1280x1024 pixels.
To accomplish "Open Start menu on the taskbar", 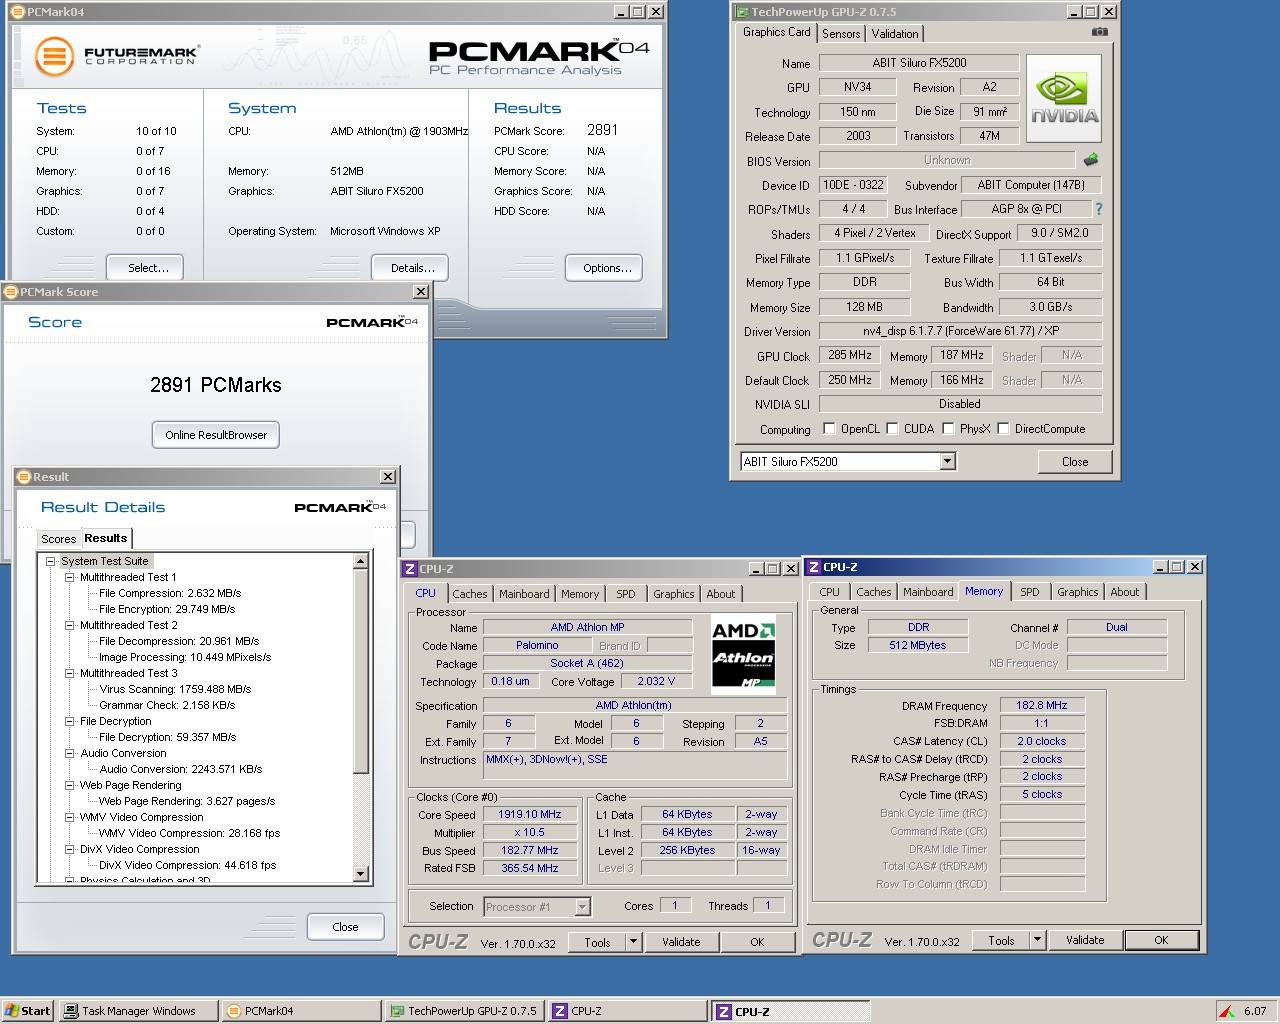I will 27,1011.
